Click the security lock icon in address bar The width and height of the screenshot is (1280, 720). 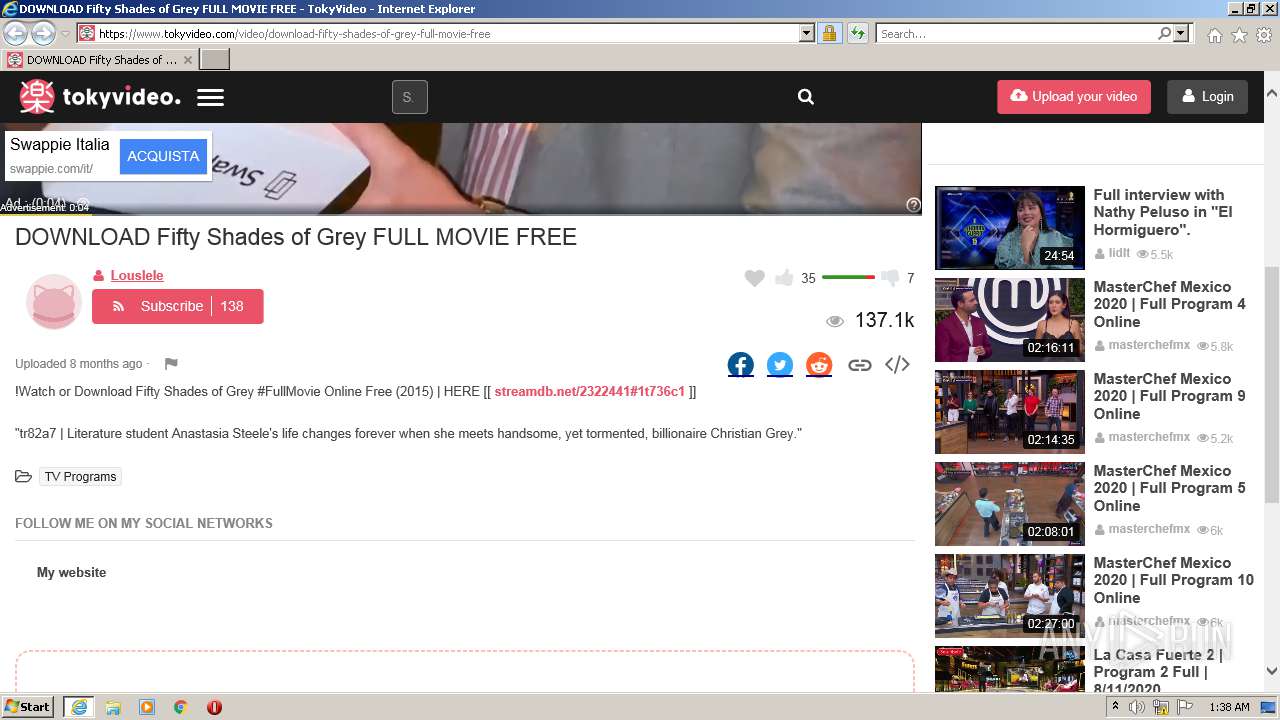click(829, 33)
